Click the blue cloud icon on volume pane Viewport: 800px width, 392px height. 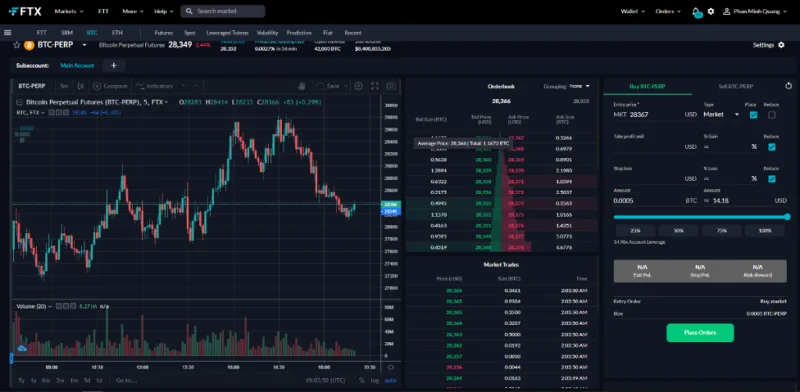[x=22, y=348]
